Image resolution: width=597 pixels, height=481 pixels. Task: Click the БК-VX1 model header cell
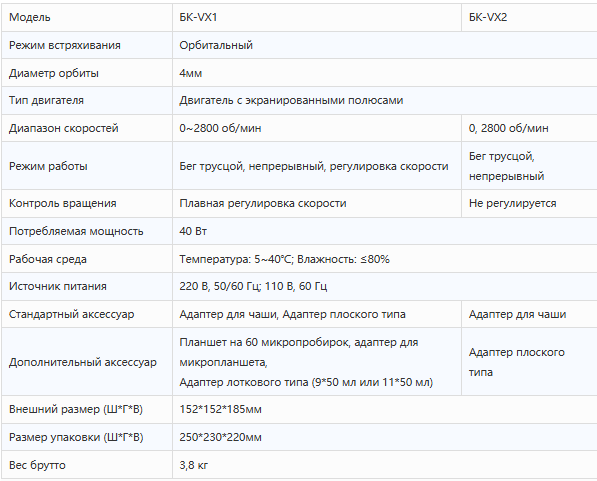pyautogui.click(x=317, y=18)
